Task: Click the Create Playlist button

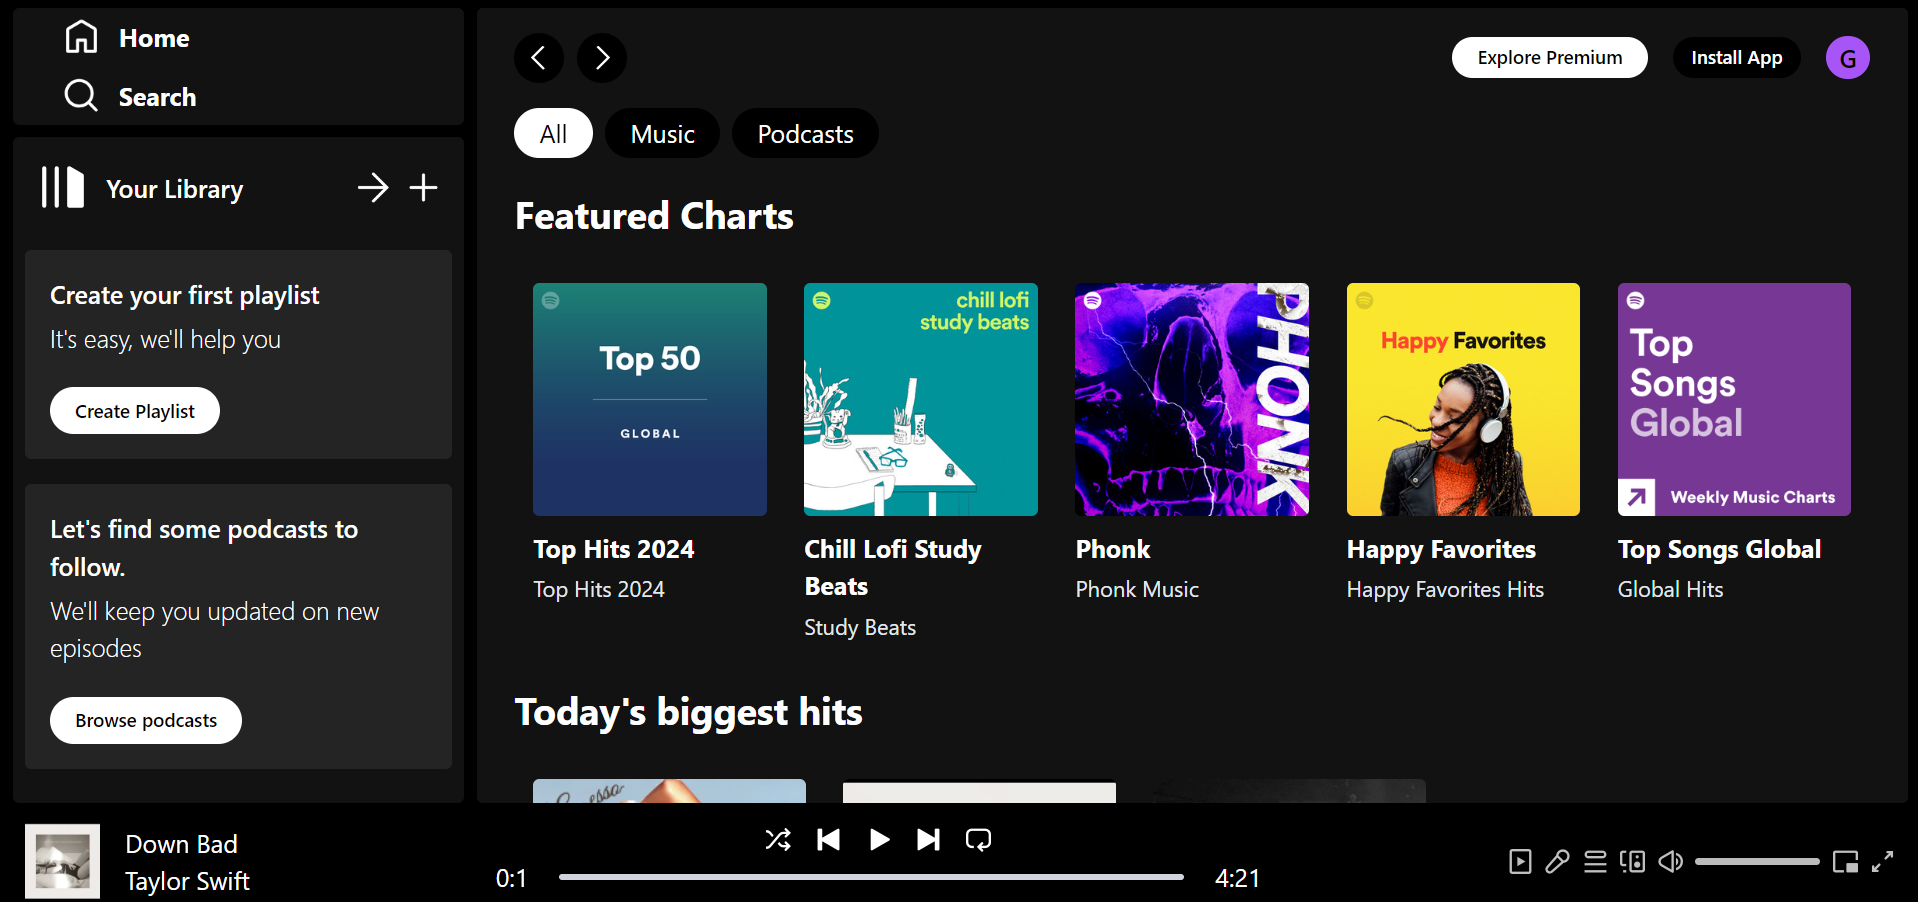Action: click(x=135, y=411)
